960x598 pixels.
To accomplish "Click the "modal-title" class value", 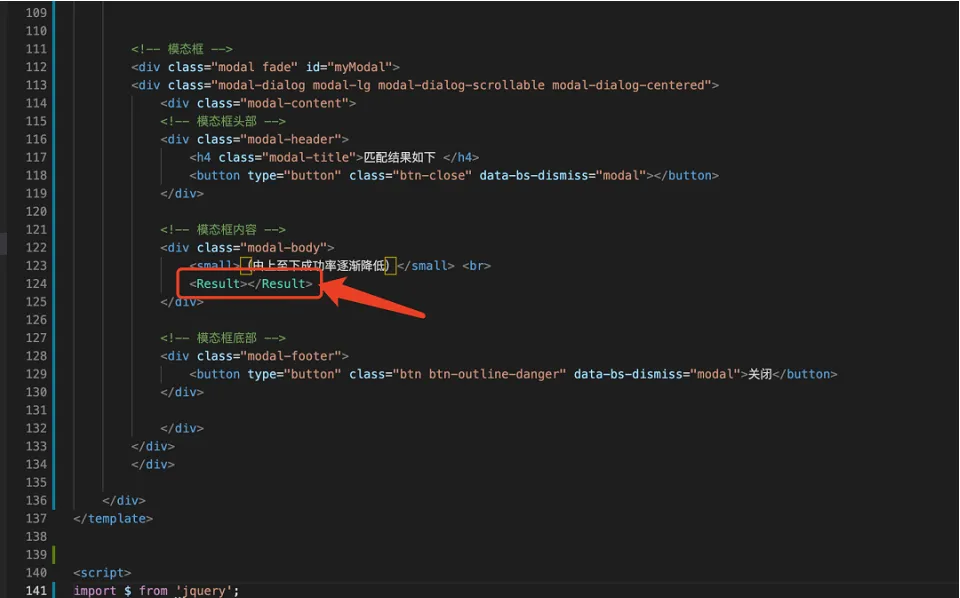I will point(309,157).
